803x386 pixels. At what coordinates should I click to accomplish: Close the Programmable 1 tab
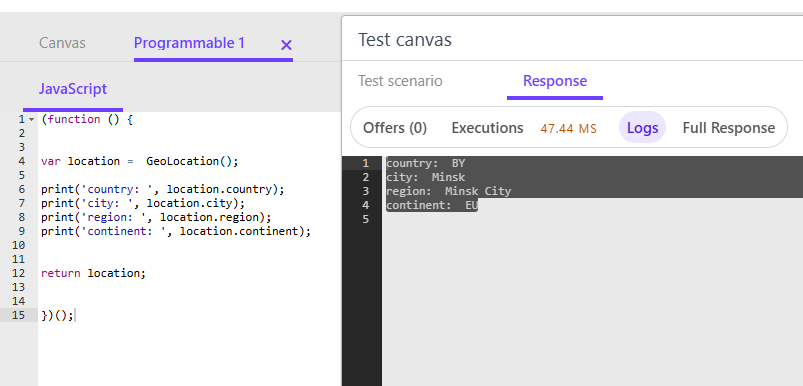click(286, 45)
